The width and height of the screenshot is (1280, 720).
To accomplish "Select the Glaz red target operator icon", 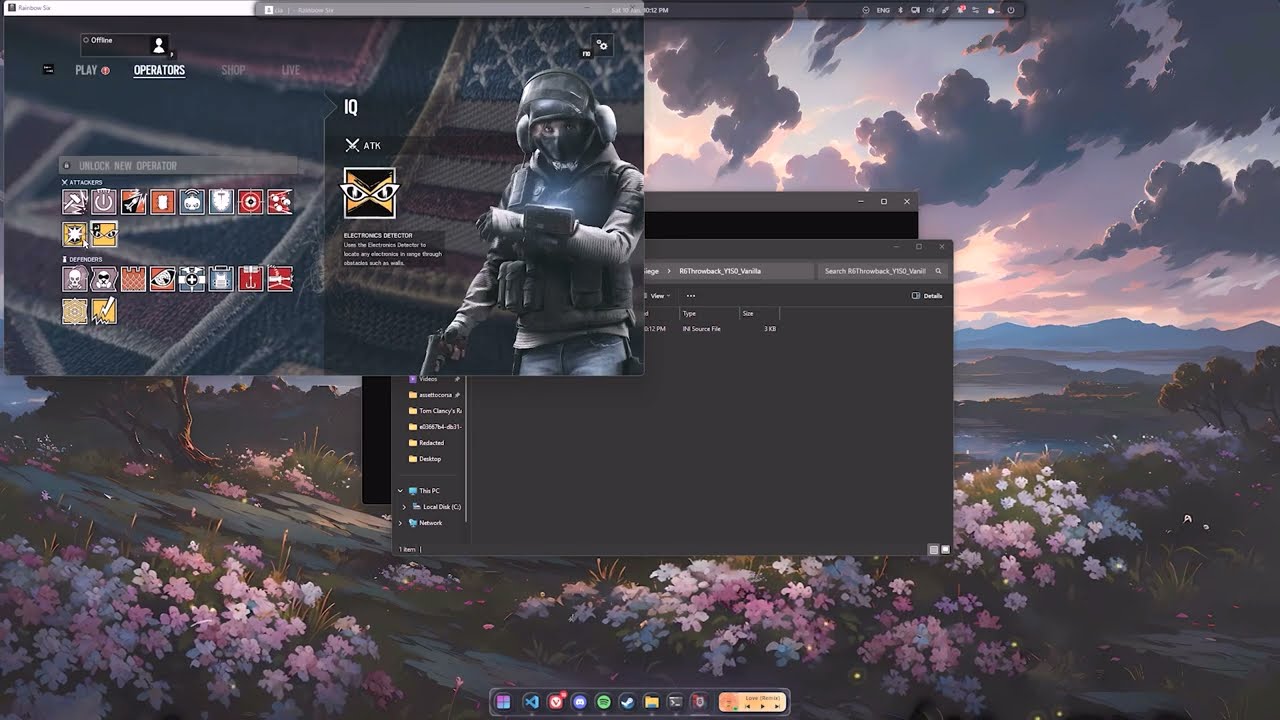I will (250, 202).
